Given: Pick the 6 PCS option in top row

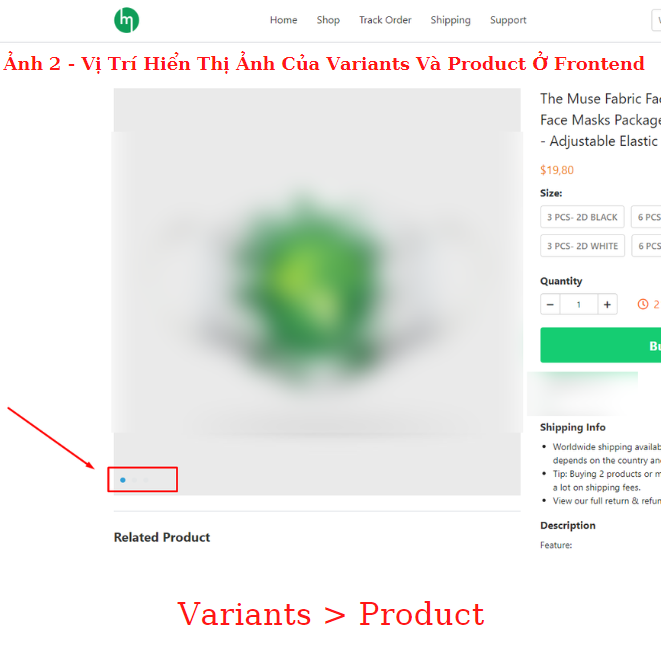Looking at the screenshot, I should pyautogui.click(x=647, y=217).
